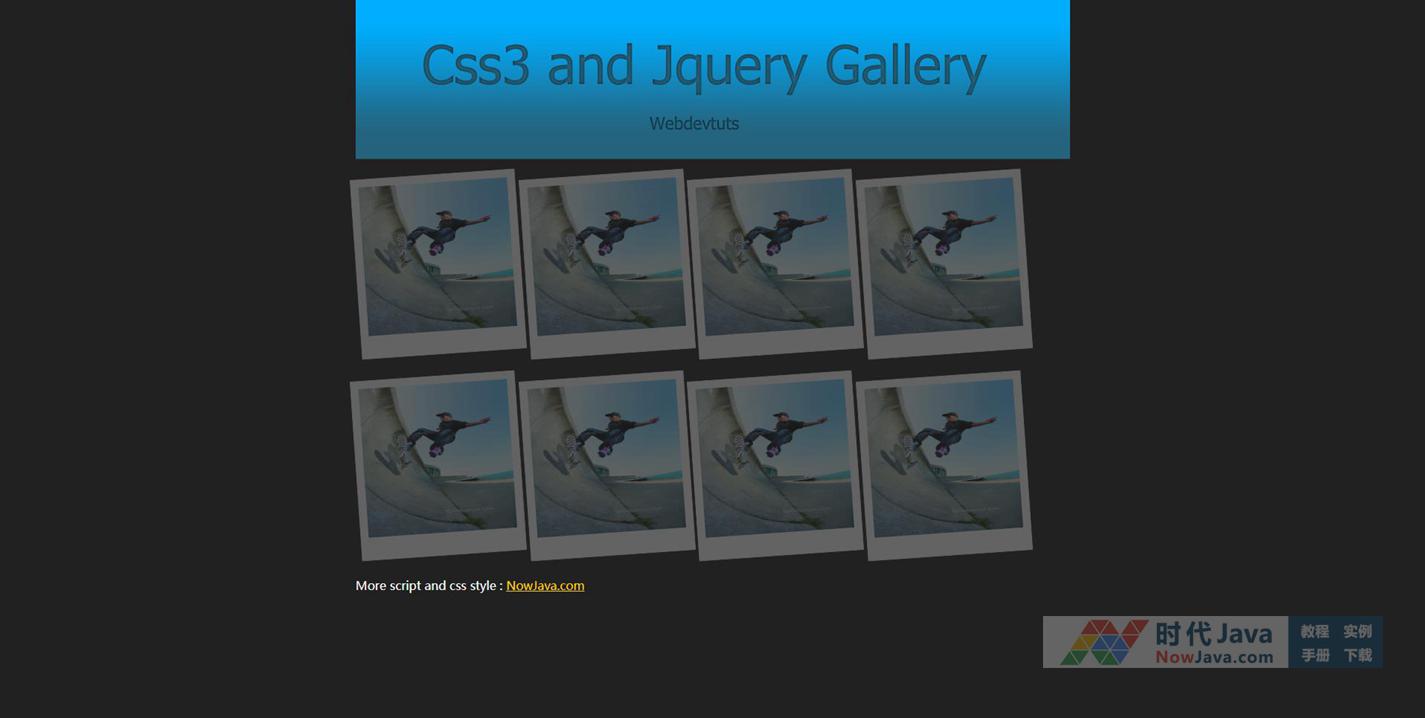
Task: Select the second skateboarder photo, top row
Action: (607, 263)
